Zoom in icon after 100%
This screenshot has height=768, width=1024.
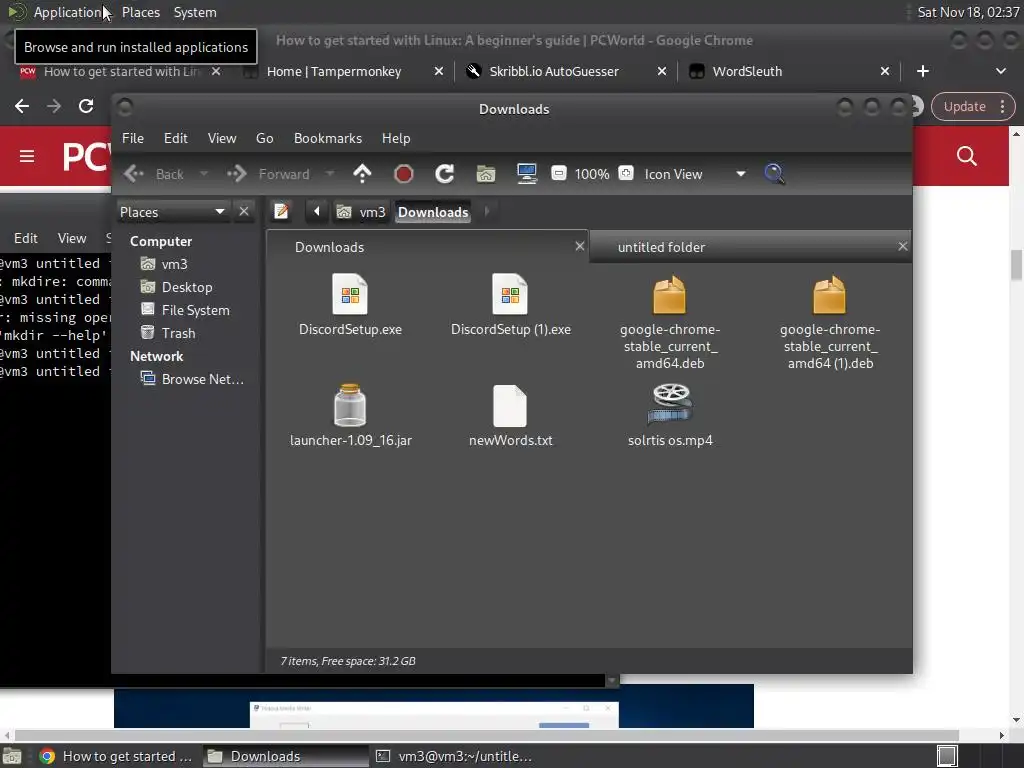click(626, 173)
